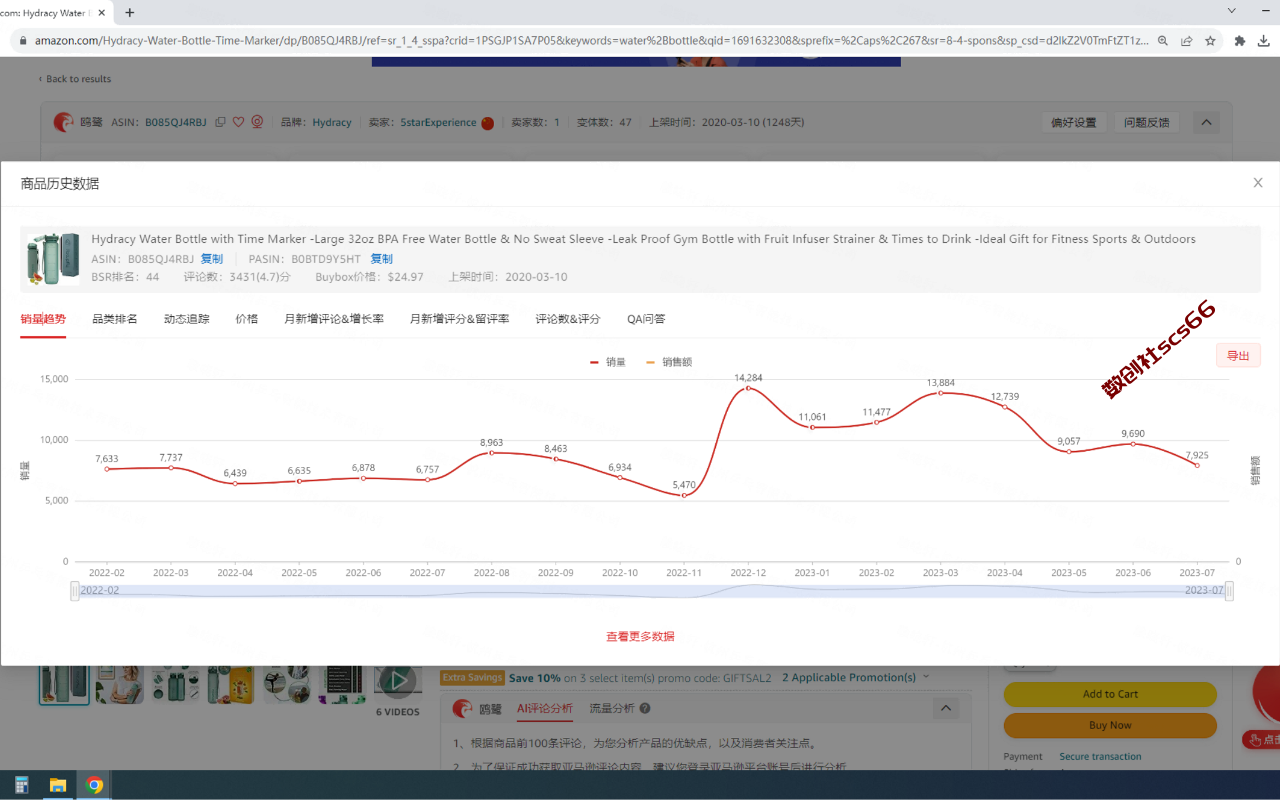
Task: Click the red flag icon beside 5starExperience
Action: pos(488,123)
